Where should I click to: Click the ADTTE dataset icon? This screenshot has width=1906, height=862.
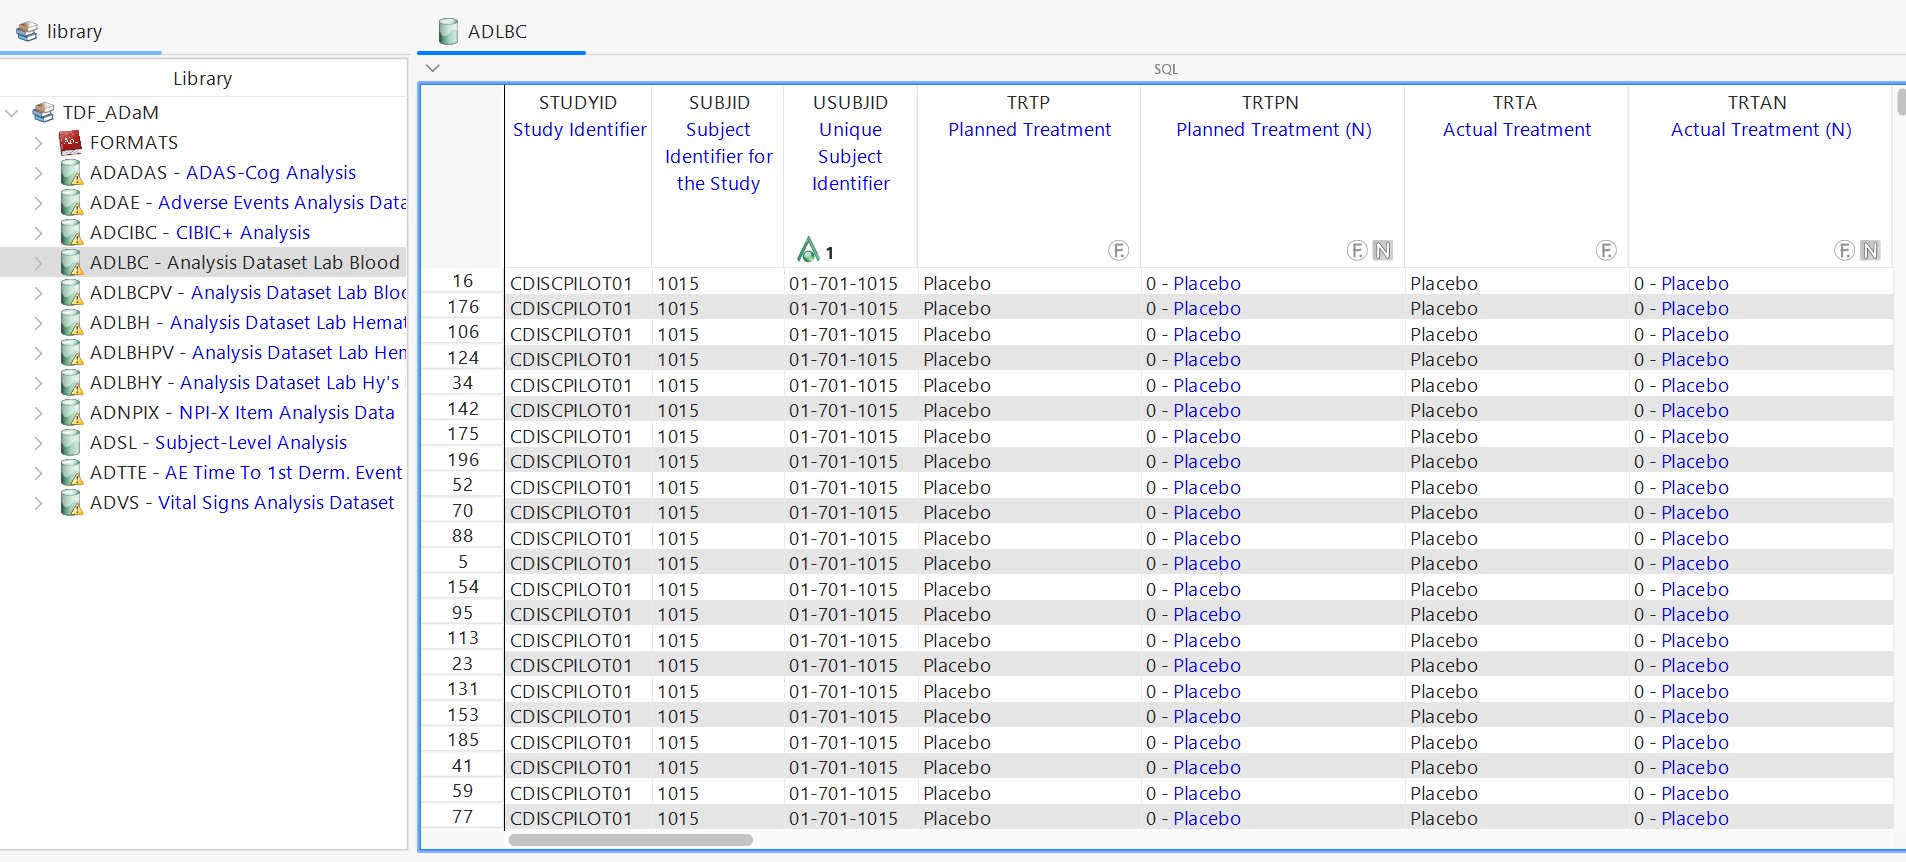71,472
